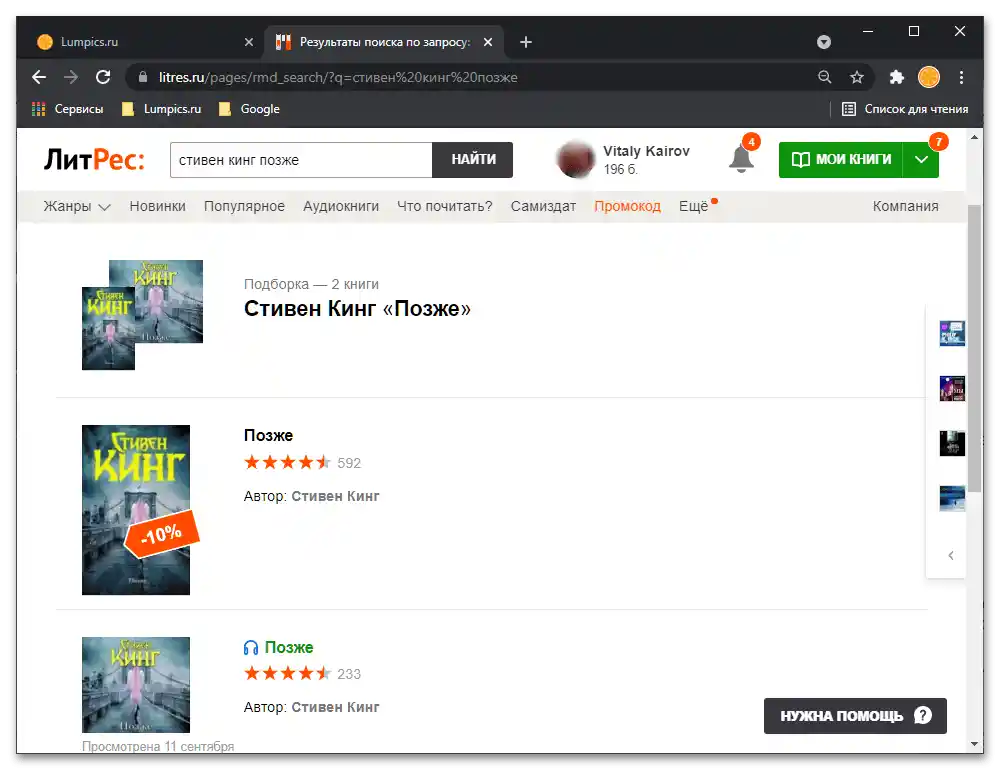Viewport: 1000px width, 770px height.
Task: Switch to the Lumpics.ru tab
Action: [x=145, y=42]
